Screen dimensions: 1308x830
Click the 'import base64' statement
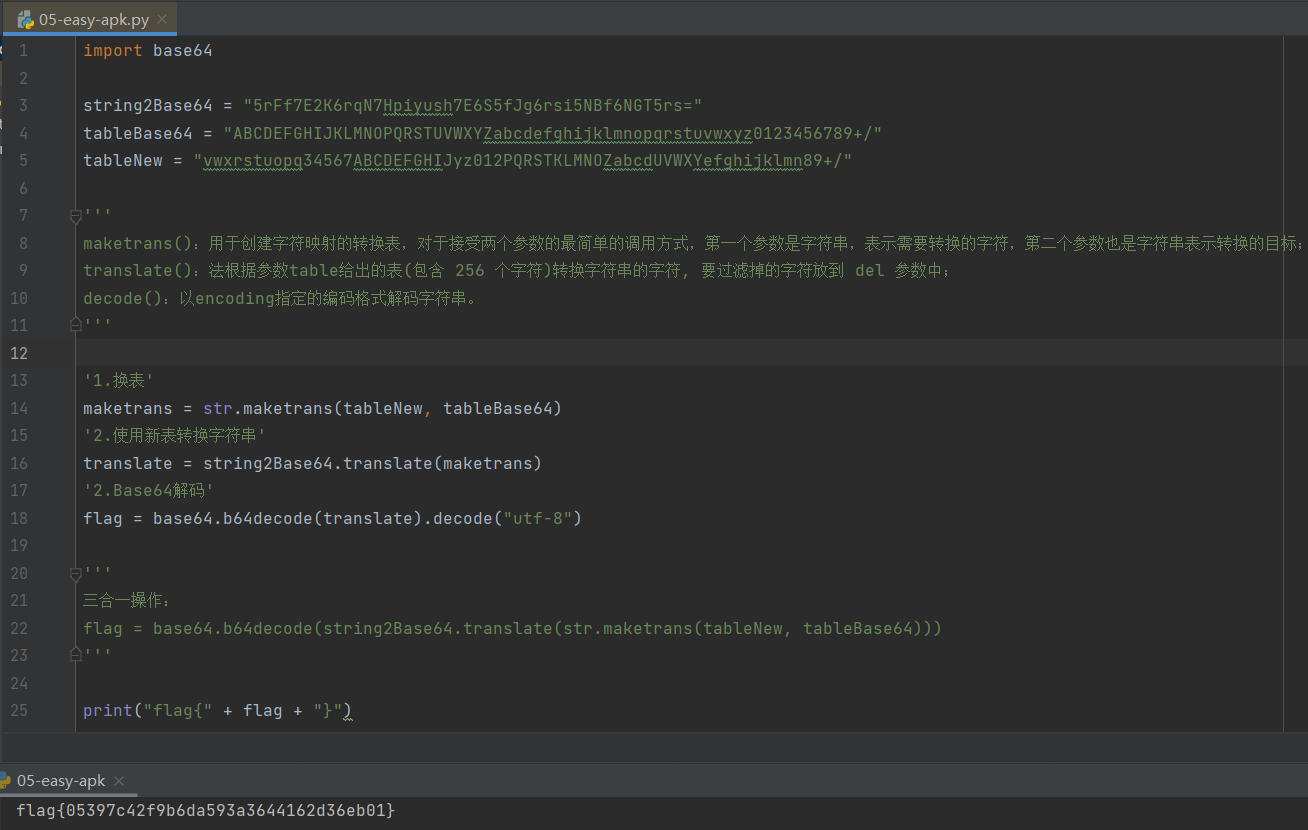[148, 50]
